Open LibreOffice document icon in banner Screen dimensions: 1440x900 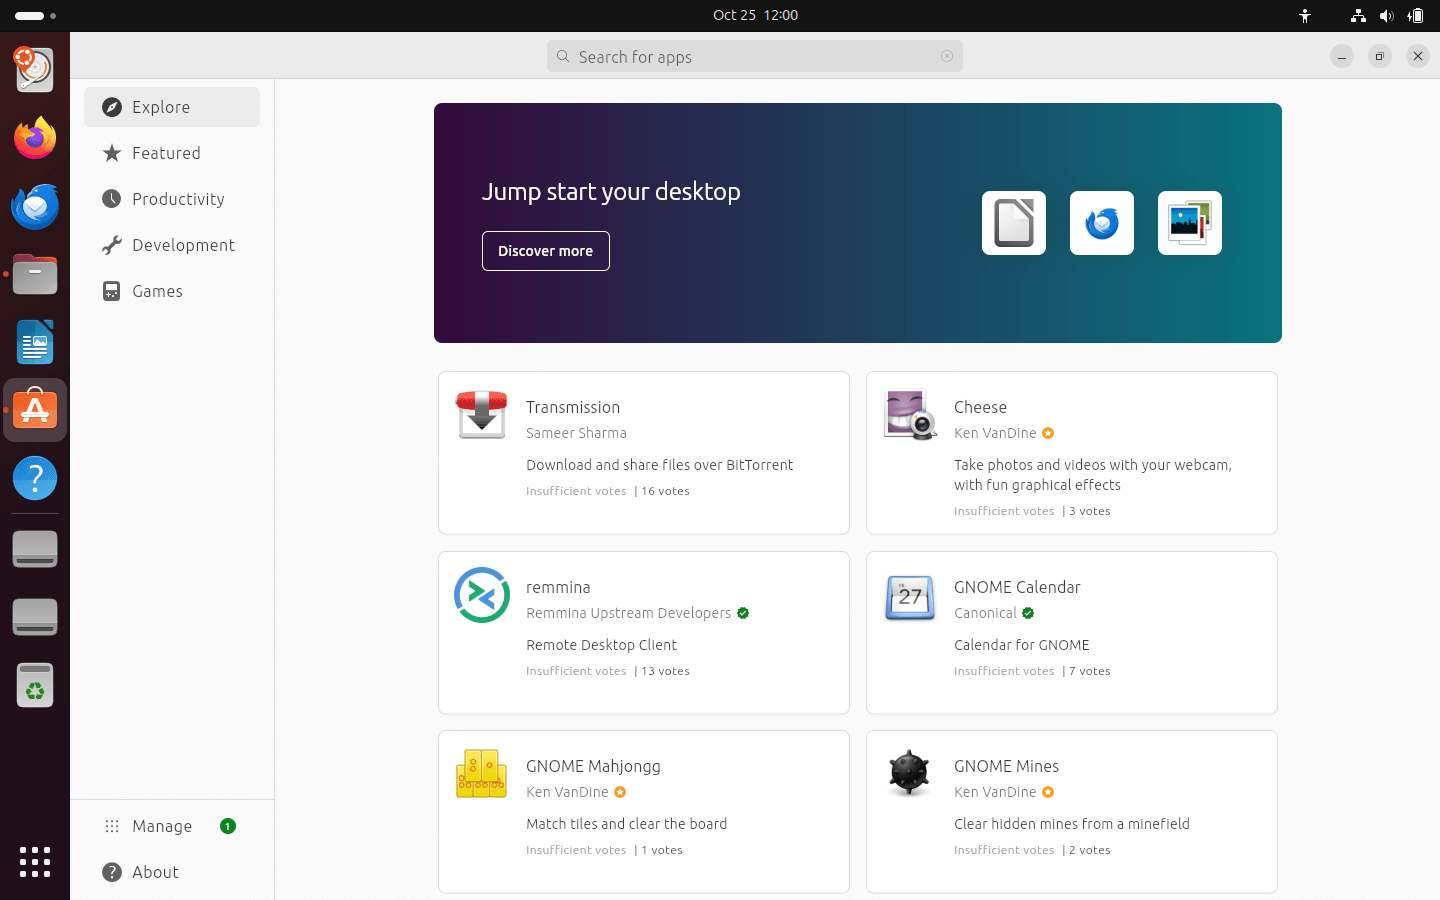tap(1014, 223)
